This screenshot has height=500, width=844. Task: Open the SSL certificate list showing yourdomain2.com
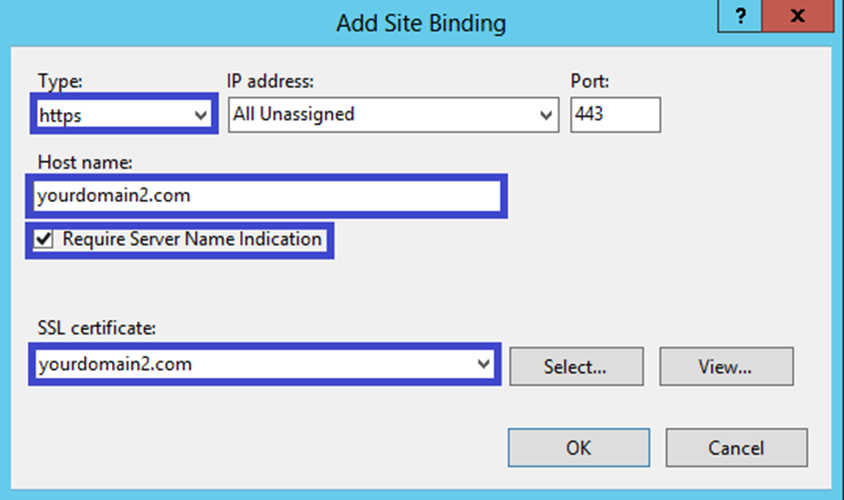pyautogui.click(x=250, y=365)
